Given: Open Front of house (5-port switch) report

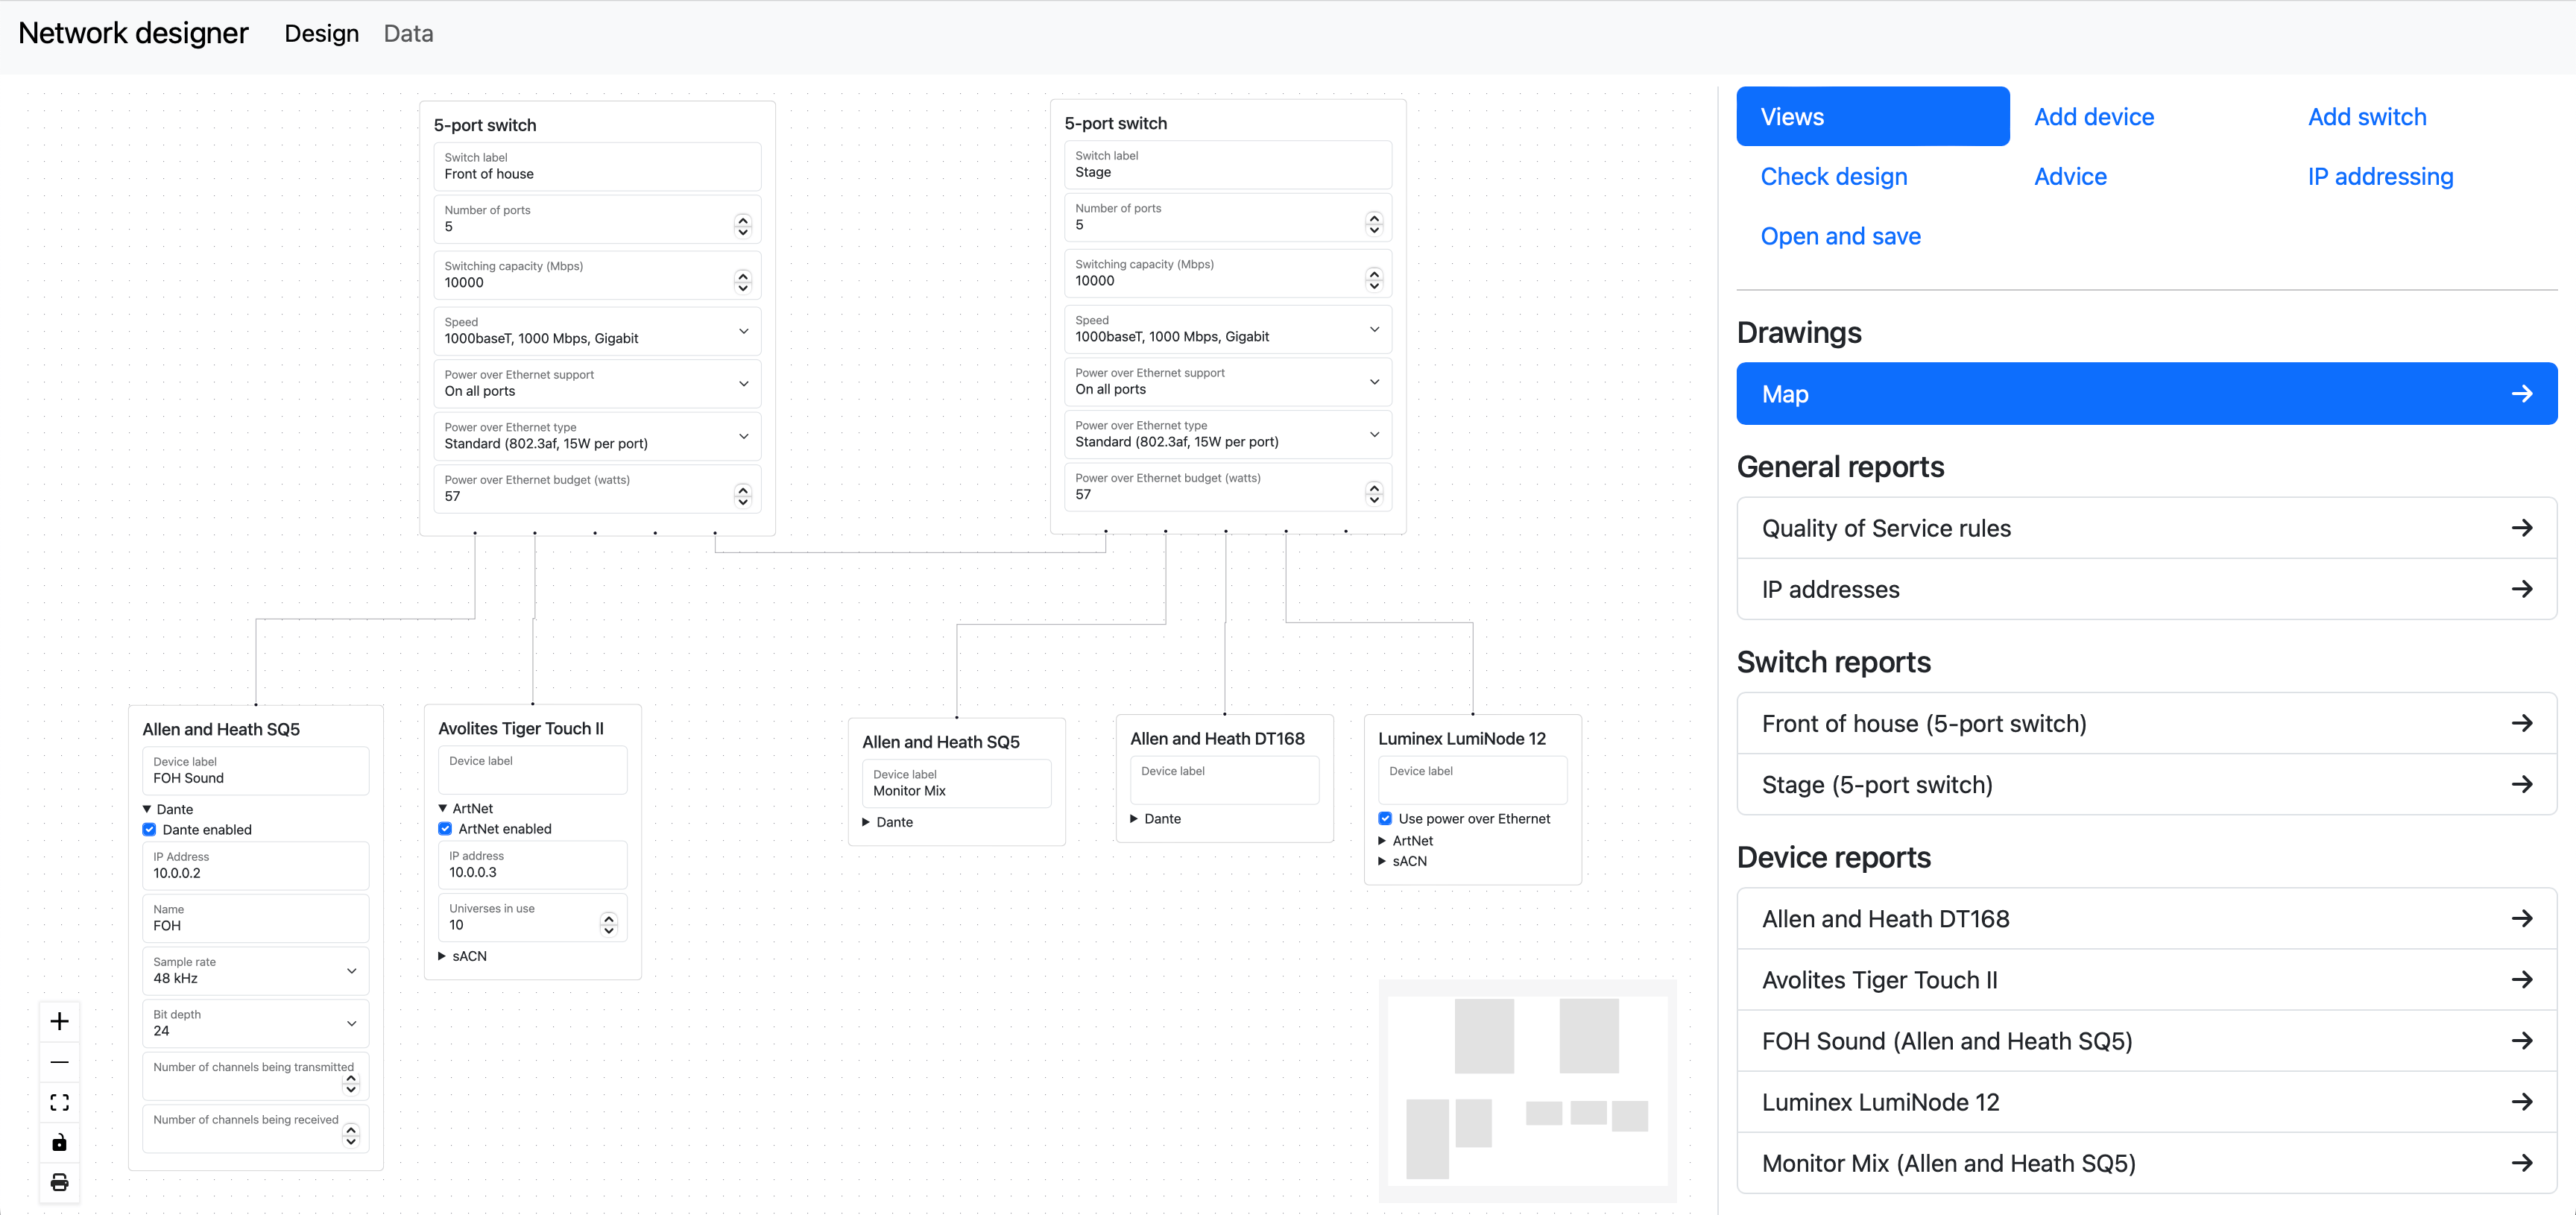Looking at the screenshot, I should coord(2147,723).
